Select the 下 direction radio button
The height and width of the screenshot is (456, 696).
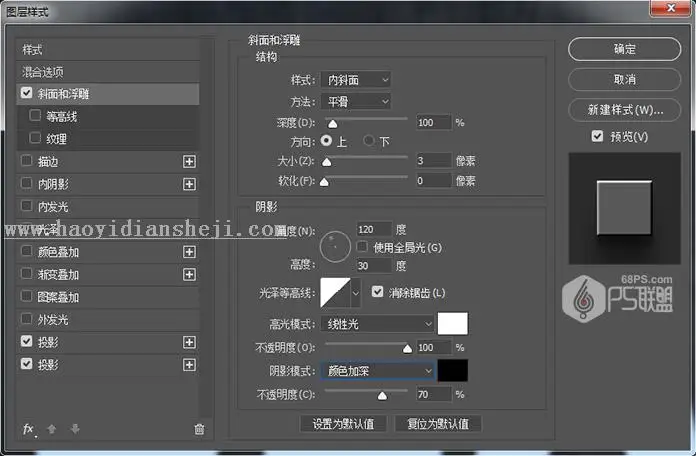[x=368, y=141]
